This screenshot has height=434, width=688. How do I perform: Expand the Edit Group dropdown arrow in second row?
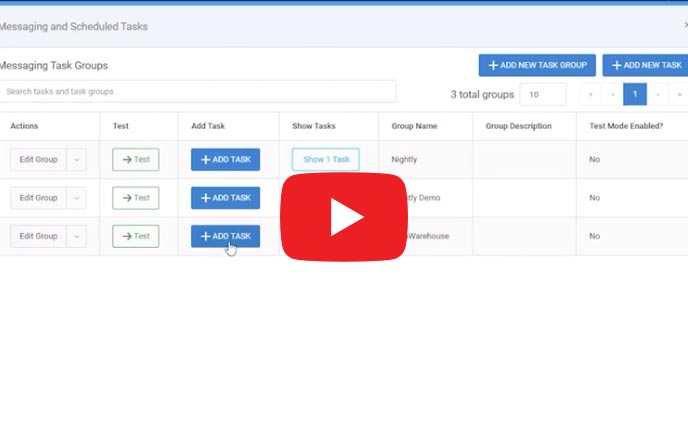77,198
